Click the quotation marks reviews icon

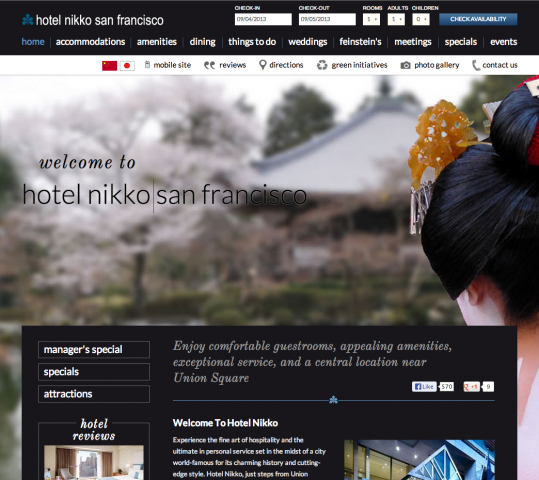point(209,65)
